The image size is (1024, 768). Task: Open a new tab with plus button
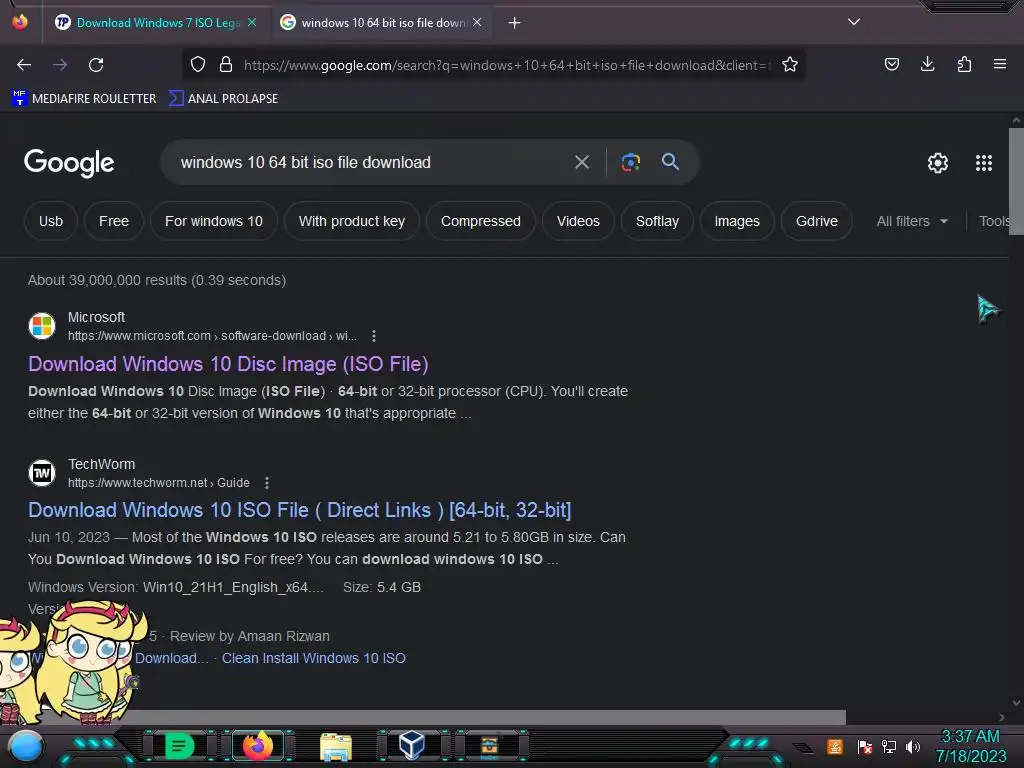[515, 23]
